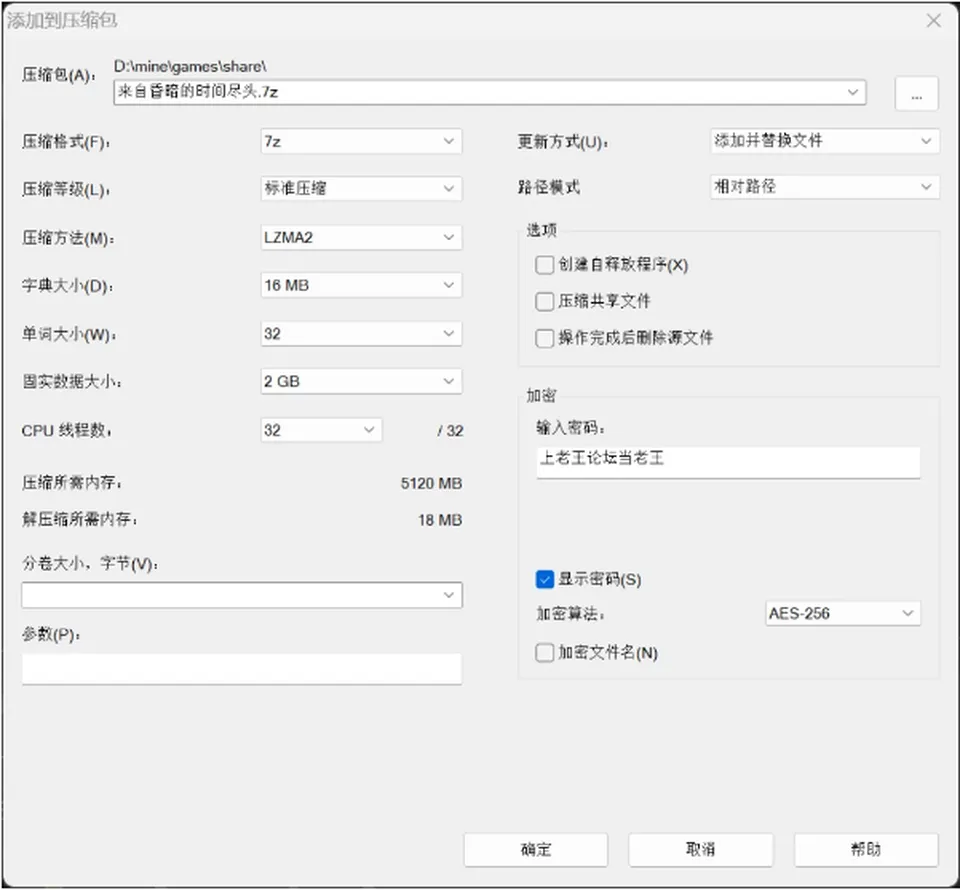Expand the 固实数据大小 dropdown showing 2 GB
This screenshot has height=890, width=960.
(x=361, y=381)
